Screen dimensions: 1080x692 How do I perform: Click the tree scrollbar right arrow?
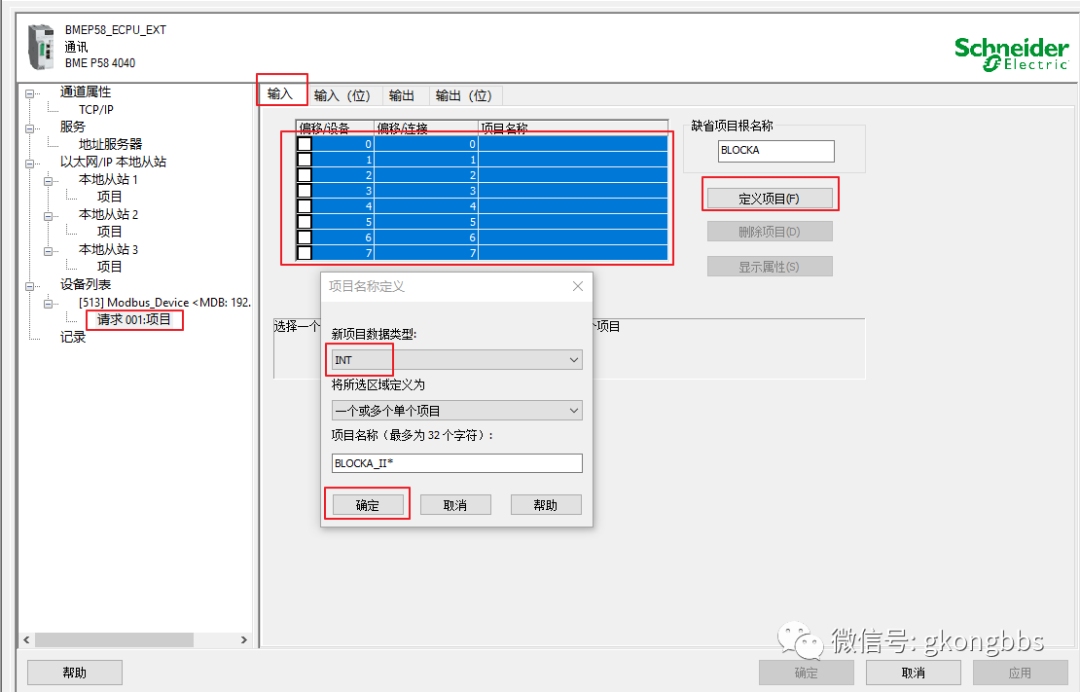(x=244, y=640)
